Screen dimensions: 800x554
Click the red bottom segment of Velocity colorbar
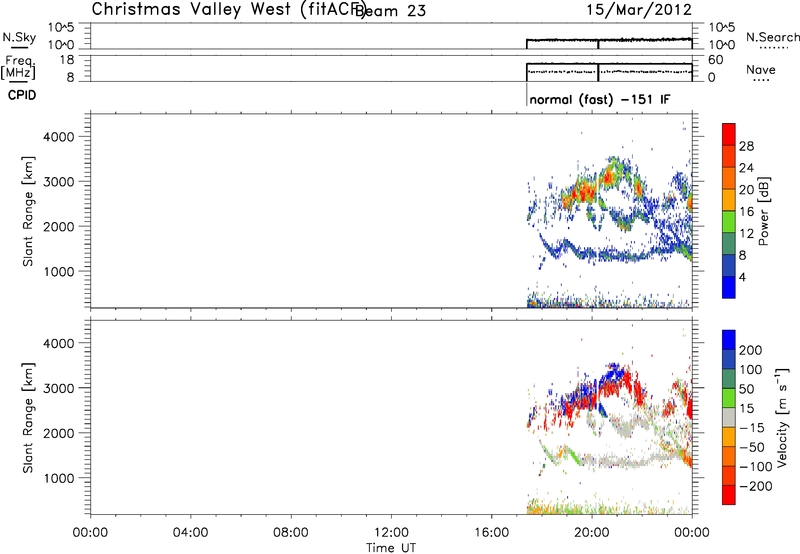point(729,495)
